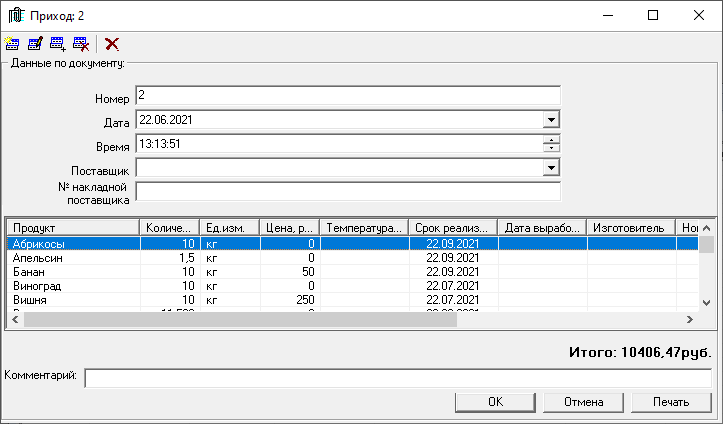Viewport: 723px width, 424px height.
Task: Open the Дата calendar dropdown
Action: click(550, 120)
